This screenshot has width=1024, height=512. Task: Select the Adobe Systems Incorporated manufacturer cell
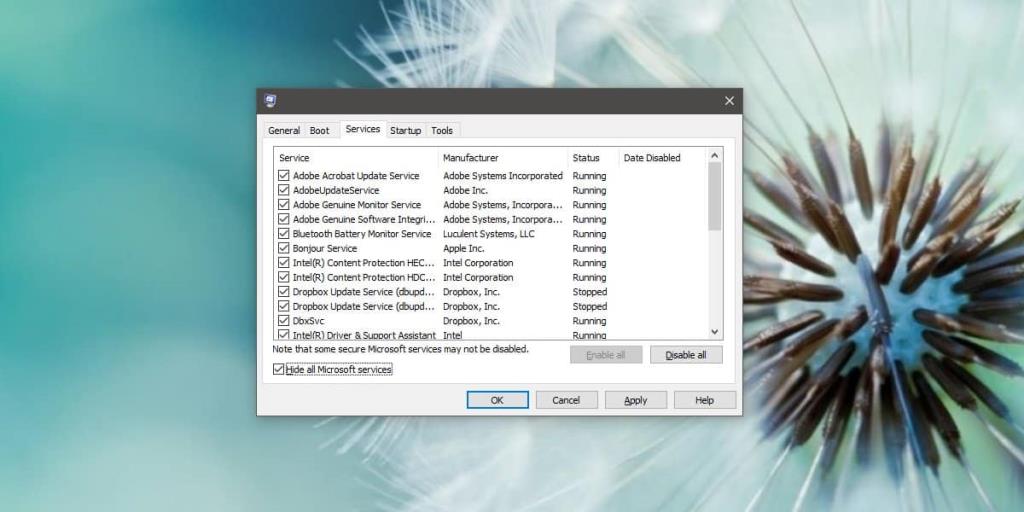(503, 176)
